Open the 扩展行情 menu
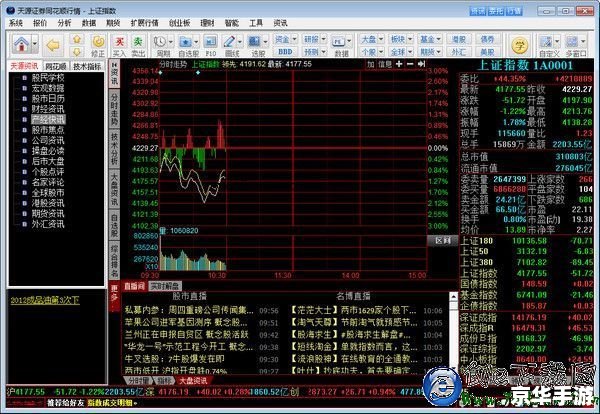This screenshot has height=414, width=600. [145, 23]
